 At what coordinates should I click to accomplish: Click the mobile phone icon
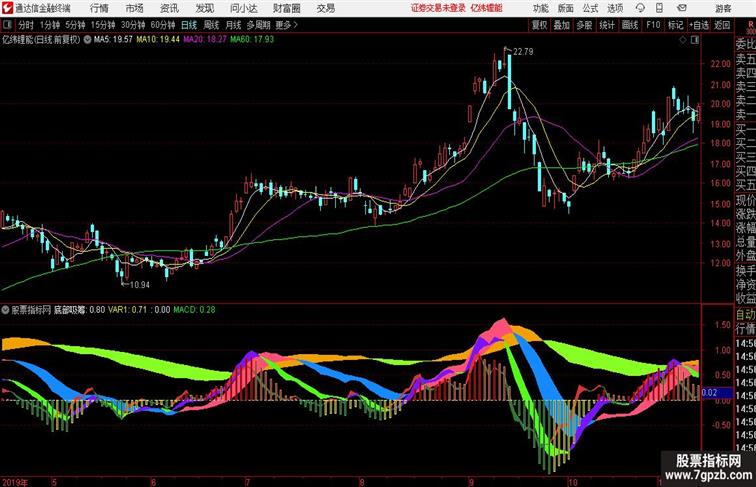click(659, 8)
